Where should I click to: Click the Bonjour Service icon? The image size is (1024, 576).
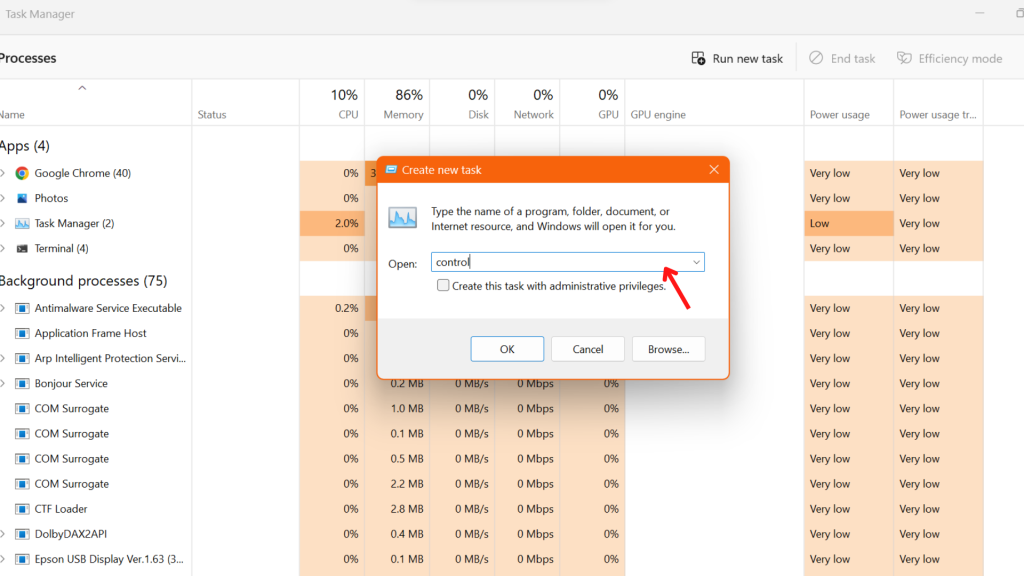[22, 383]
